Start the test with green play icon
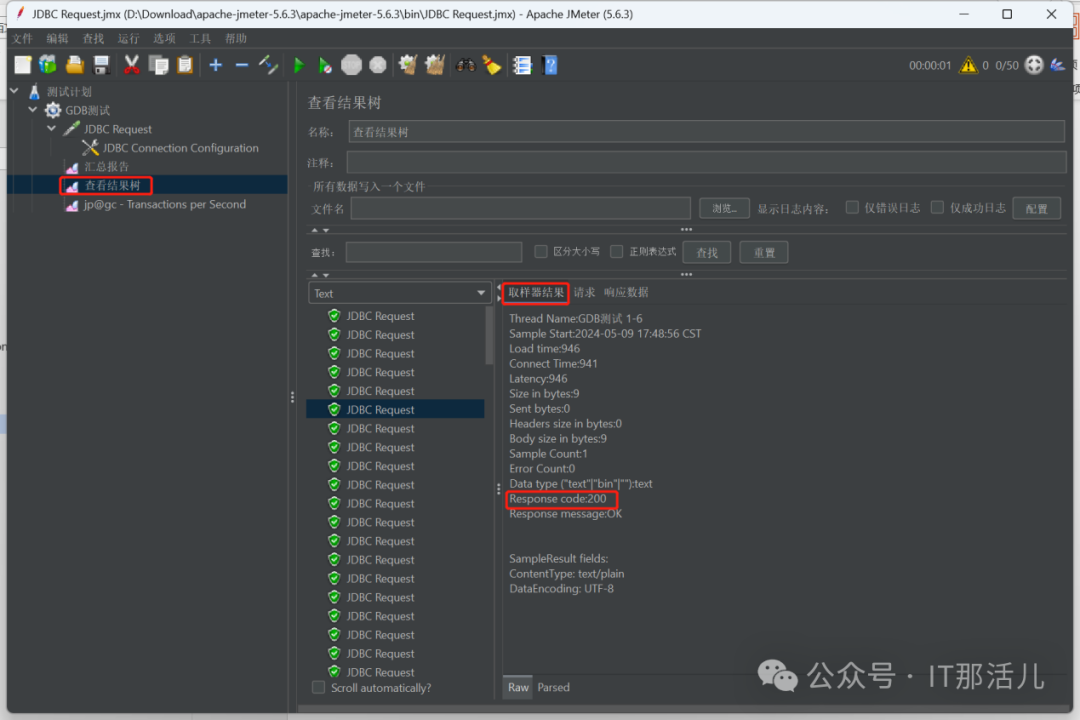The height and width of the screenshot is (720, 1080). pos(299,65)
